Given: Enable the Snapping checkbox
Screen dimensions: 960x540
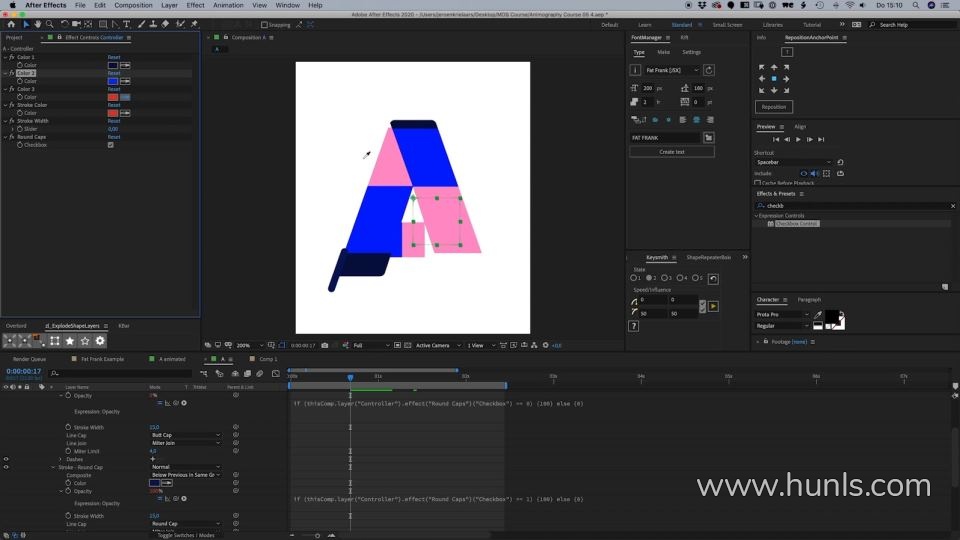Looking at the screenshot, I should (264, 24).
